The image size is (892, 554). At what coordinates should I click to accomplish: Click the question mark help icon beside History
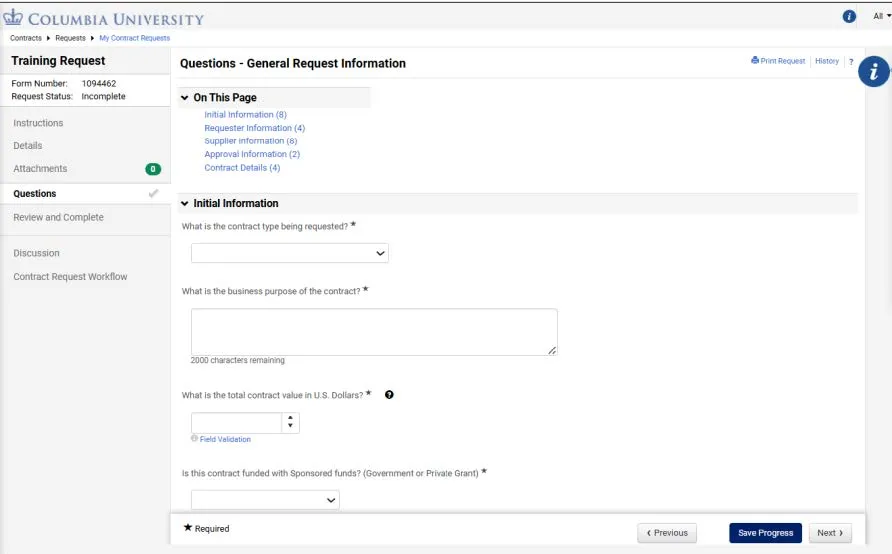(851, 61)
